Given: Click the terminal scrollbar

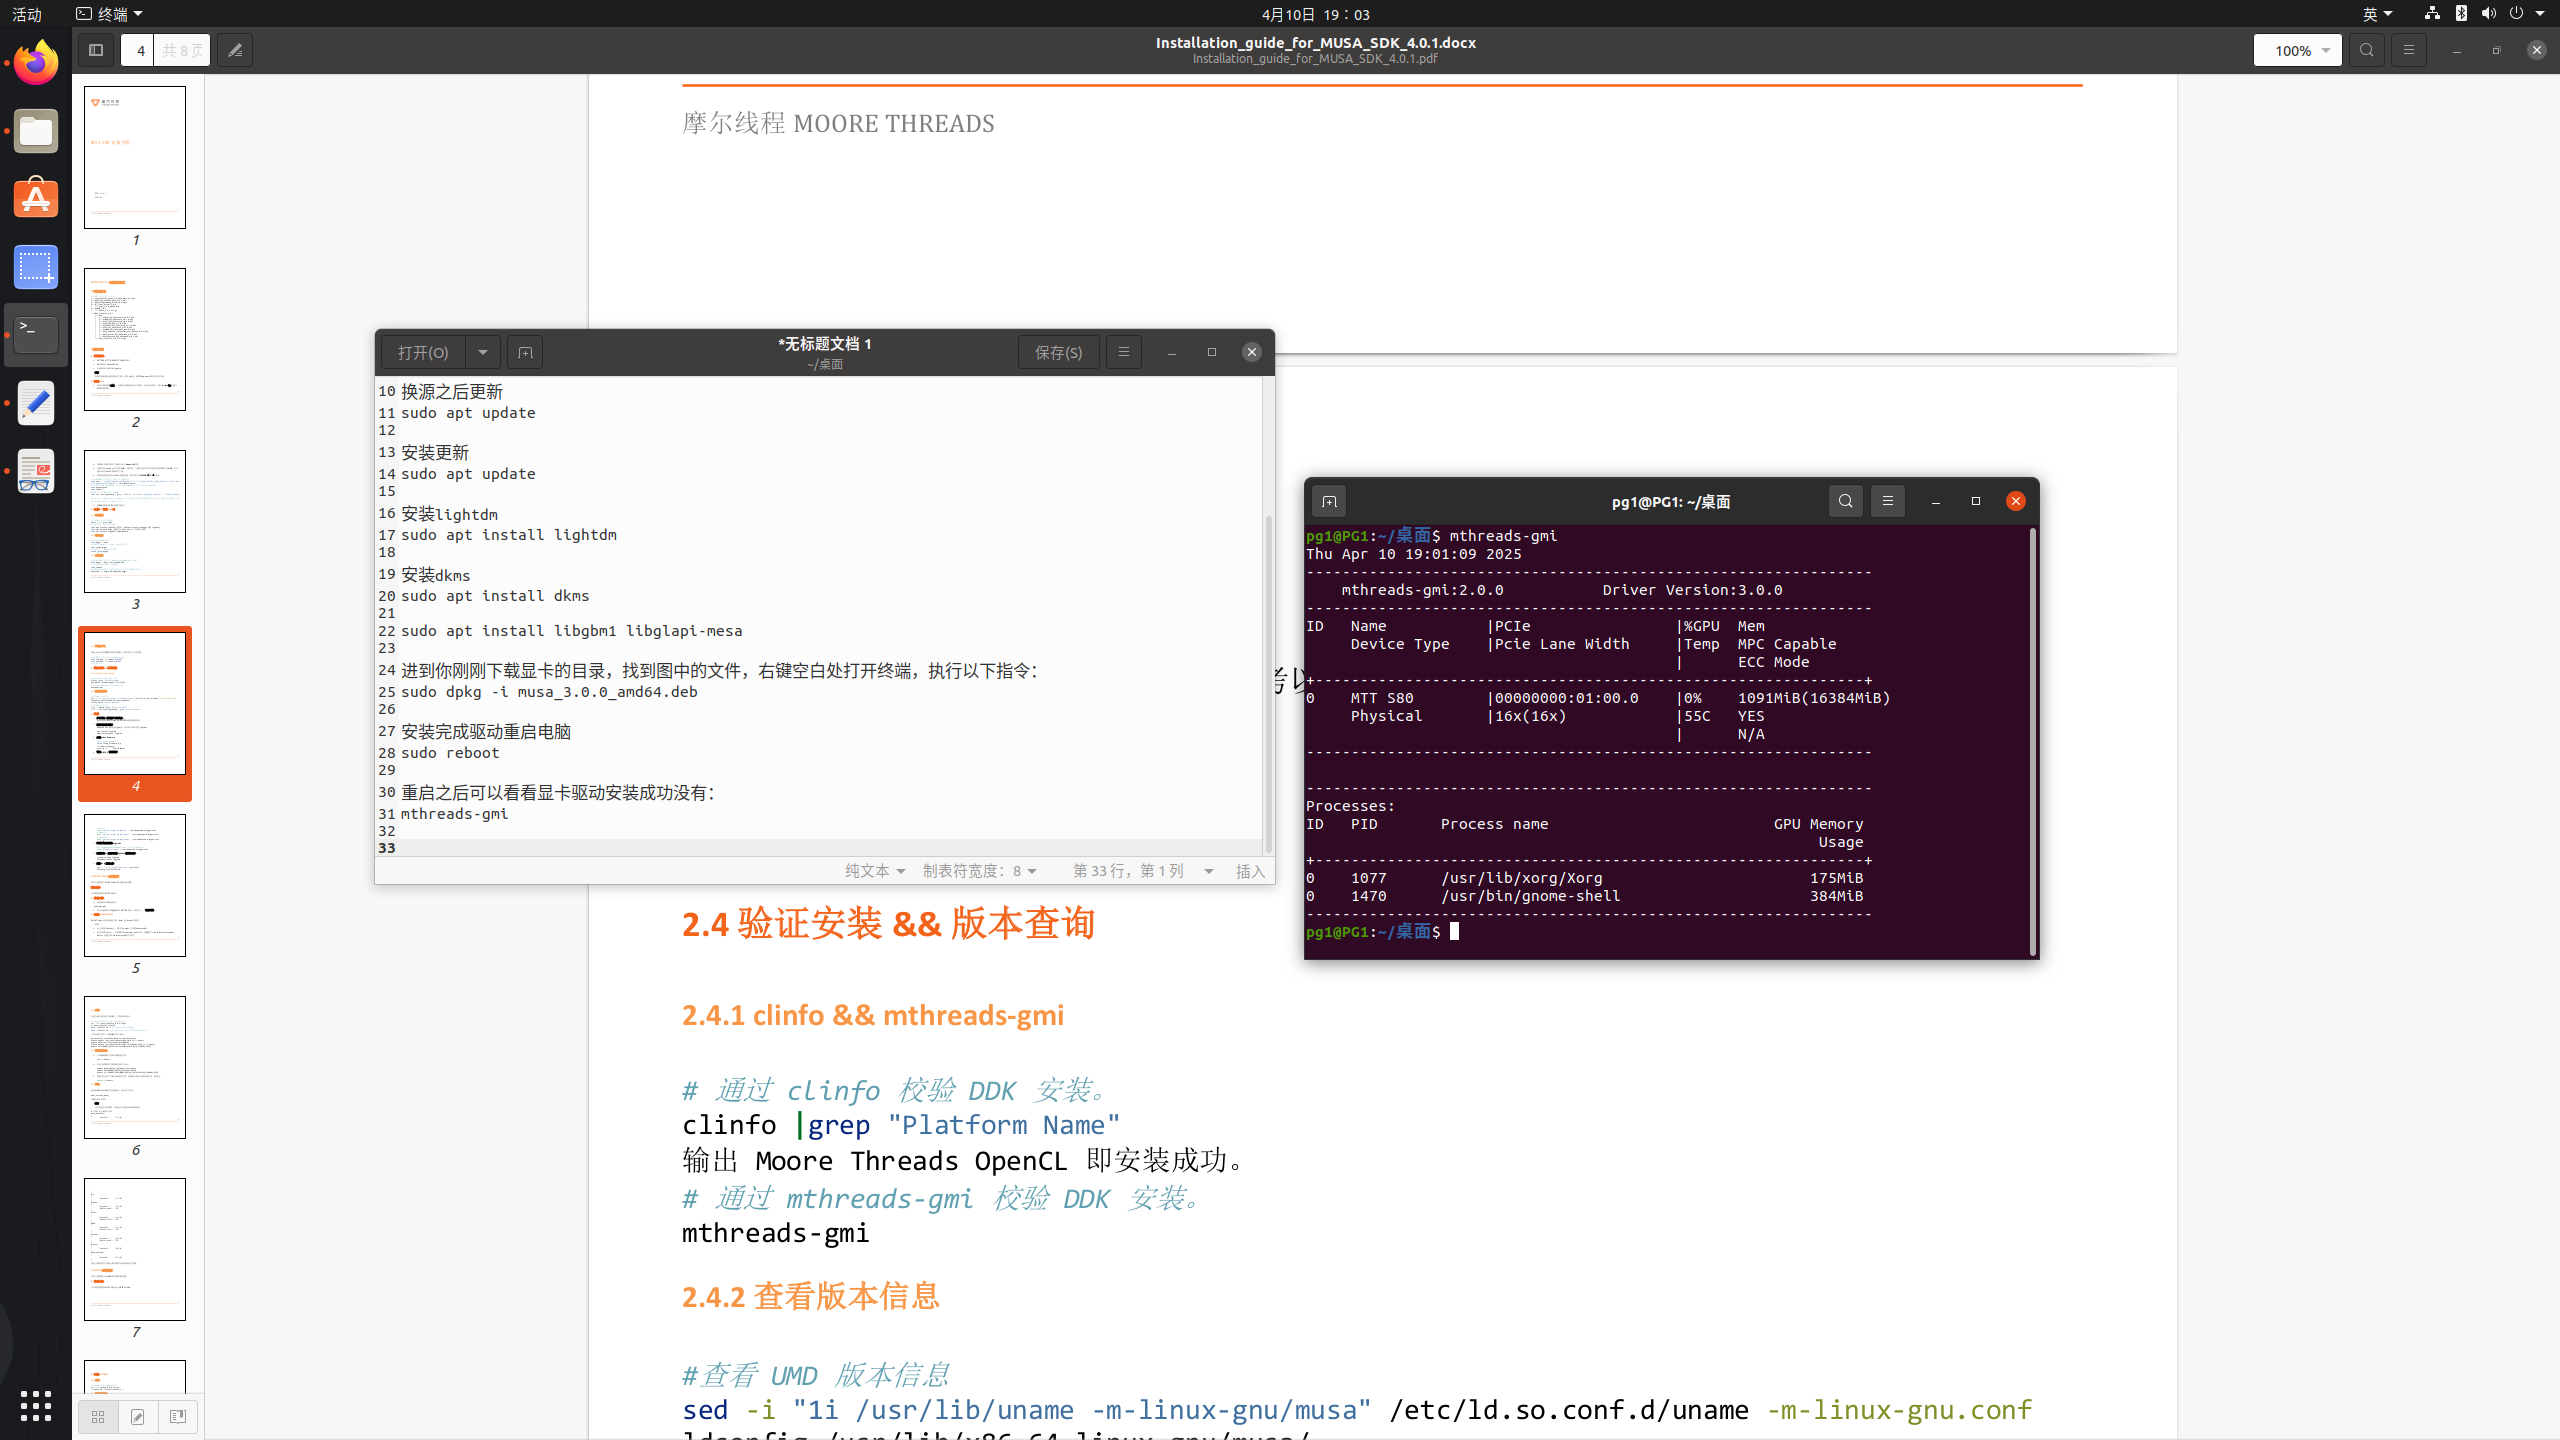Looking at the screenshot, I should (x=2033, y=740).
